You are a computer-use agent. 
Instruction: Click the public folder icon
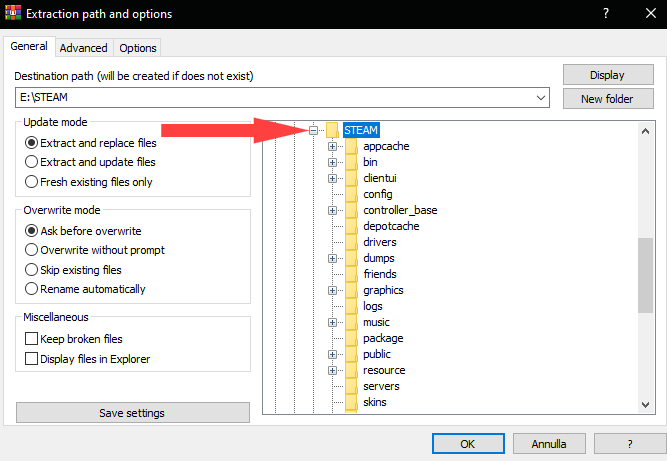(x=351, y=354)
